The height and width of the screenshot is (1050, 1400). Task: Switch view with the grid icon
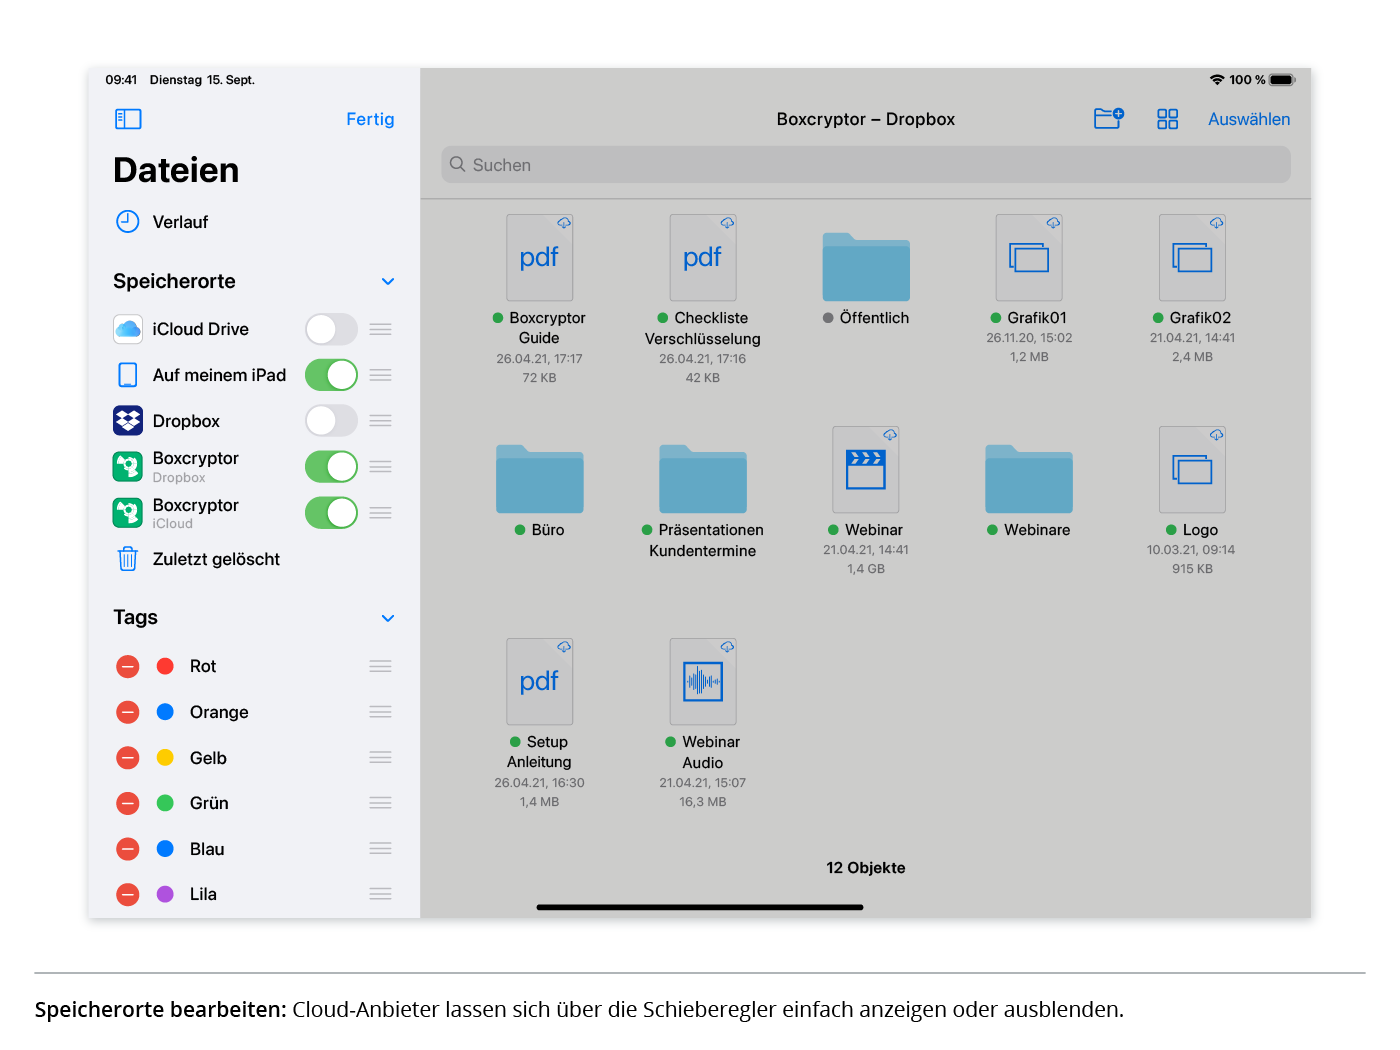click(1167, 119)
